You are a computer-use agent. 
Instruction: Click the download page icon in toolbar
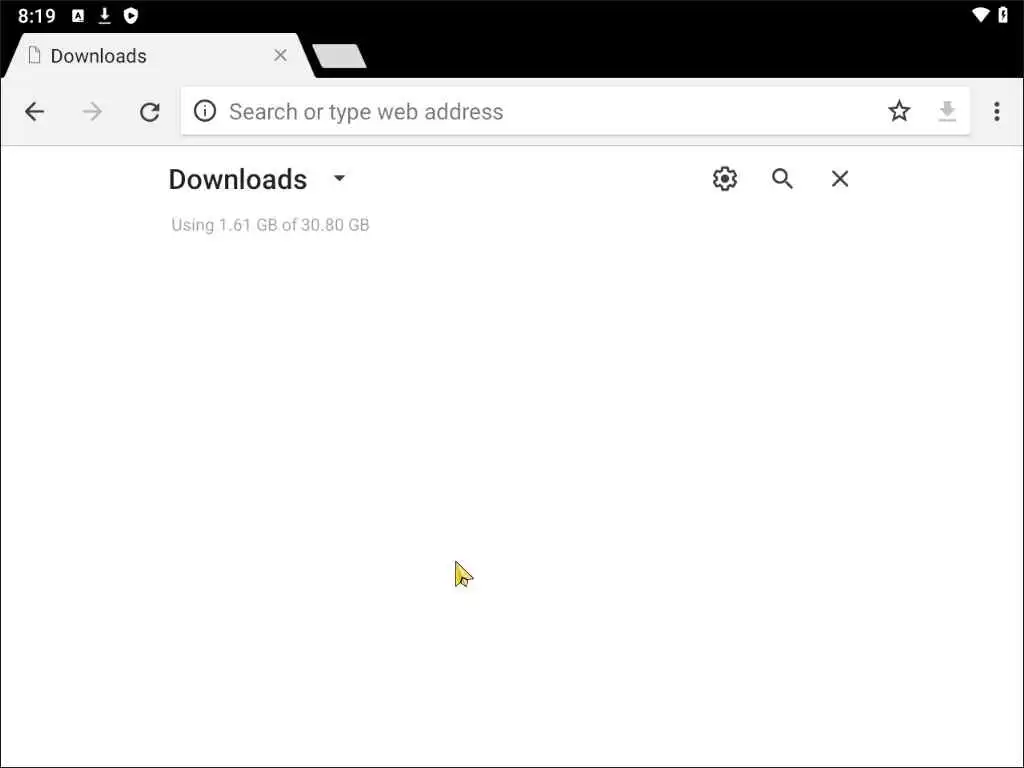click(x=947, y=112)
